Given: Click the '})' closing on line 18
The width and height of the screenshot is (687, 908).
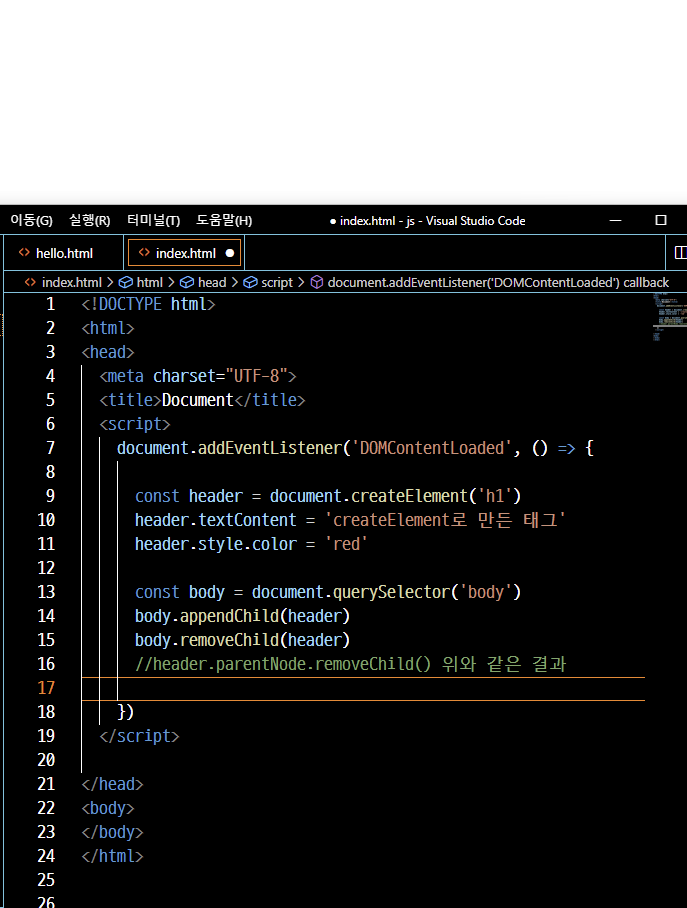Looking at the screenshot, I should click(126, 712).
